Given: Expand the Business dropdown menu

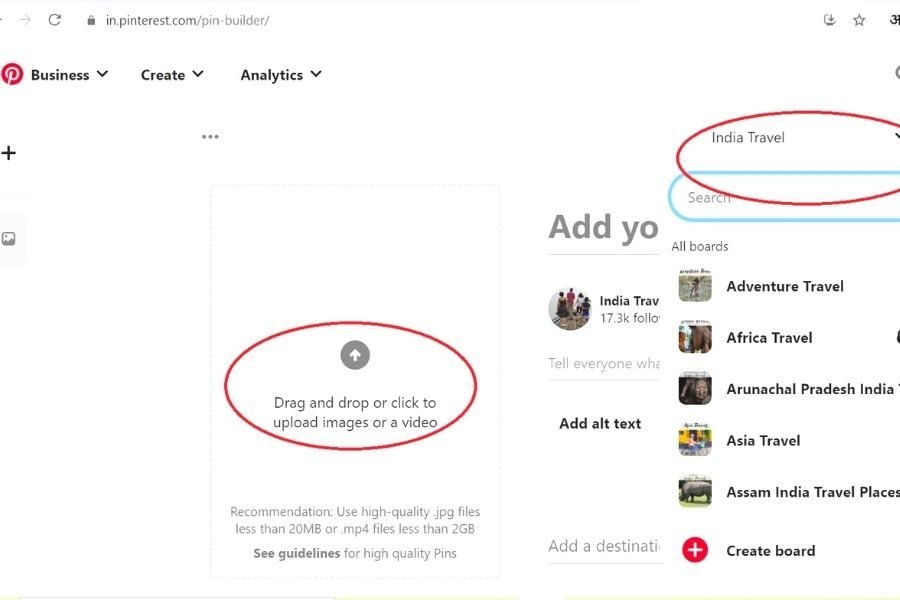Looking at the screenshot, I should (68, 75).
